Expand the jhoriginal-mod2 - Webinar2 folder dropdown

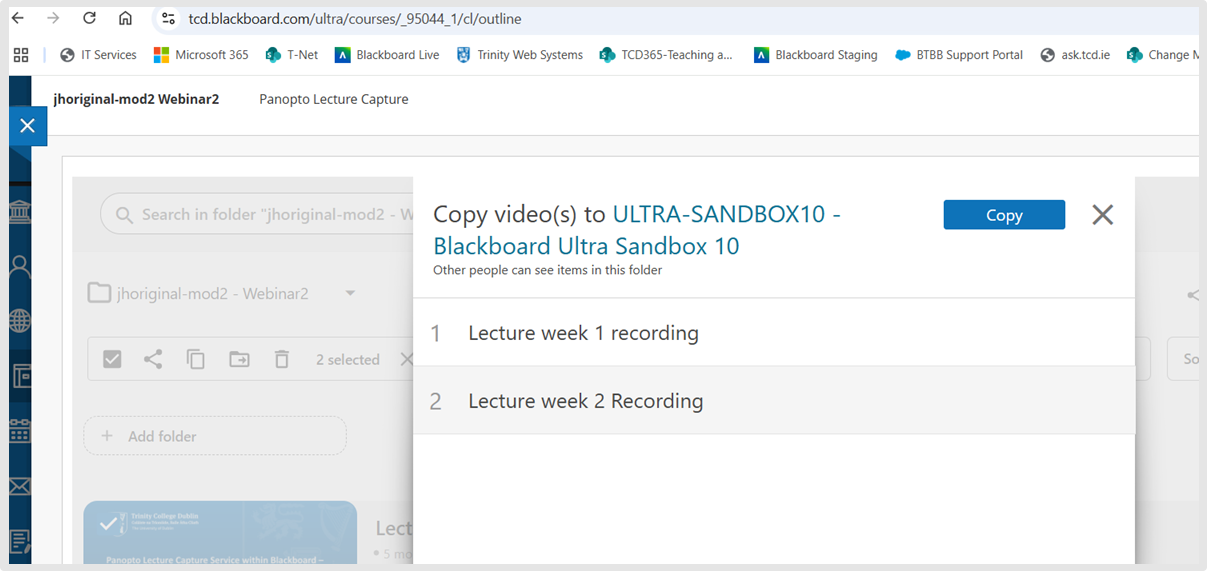coord(350,294)
